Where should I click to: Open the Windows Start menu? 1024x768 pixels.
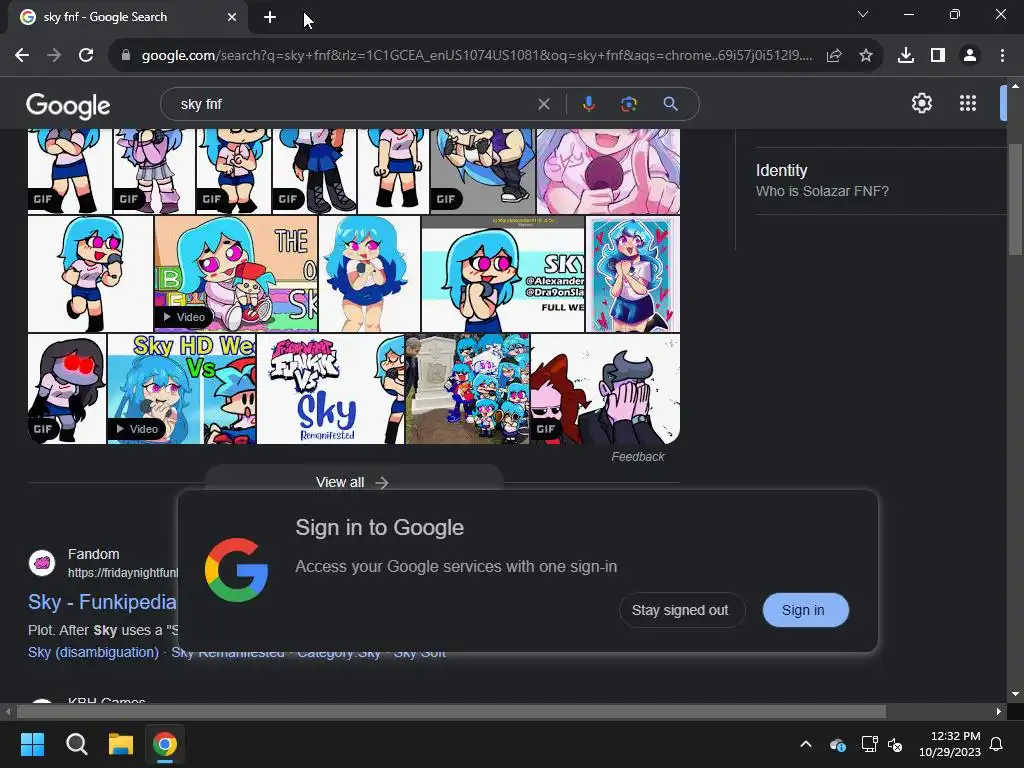point(32,744)
